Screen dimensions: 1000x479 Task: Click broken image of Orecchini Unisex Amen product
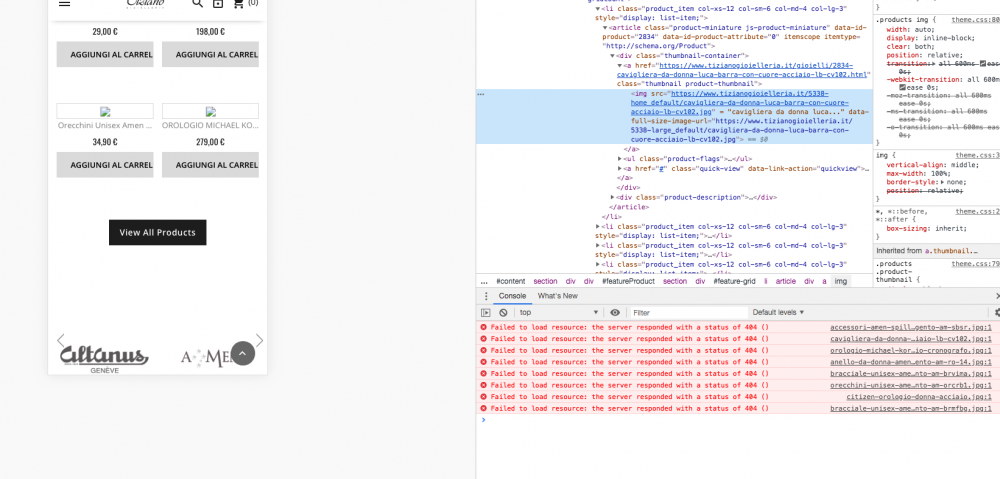(x=105, y=111)
